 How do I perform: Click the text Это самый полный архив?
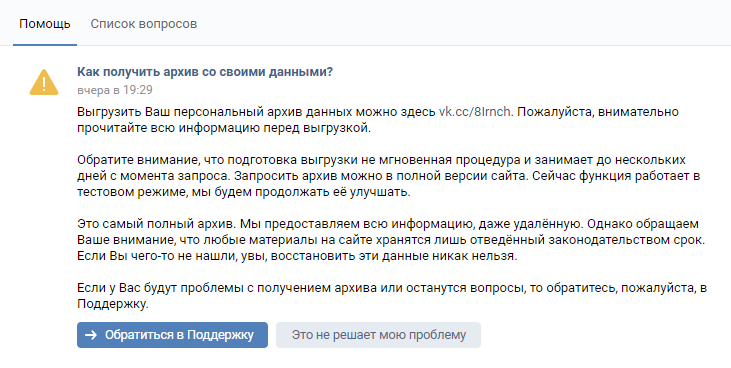[x=157, y=224]
